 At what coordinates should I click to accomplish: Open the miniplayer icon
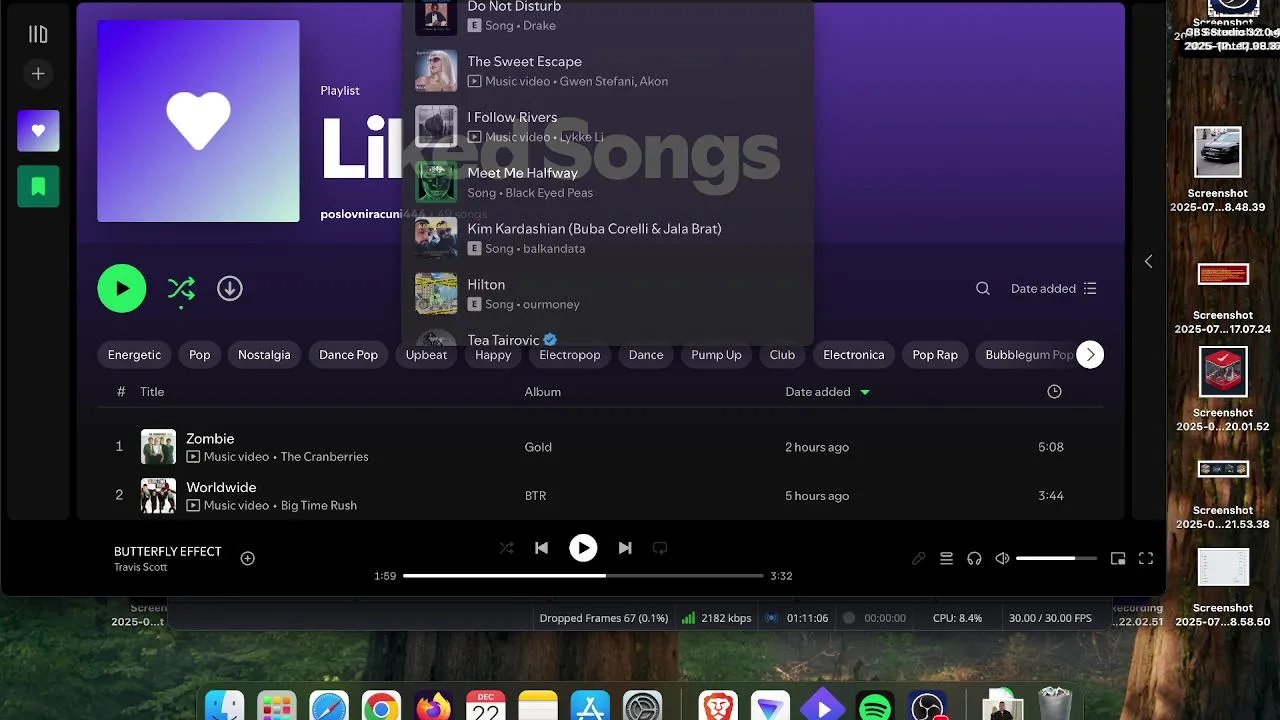click(1118, 559)
